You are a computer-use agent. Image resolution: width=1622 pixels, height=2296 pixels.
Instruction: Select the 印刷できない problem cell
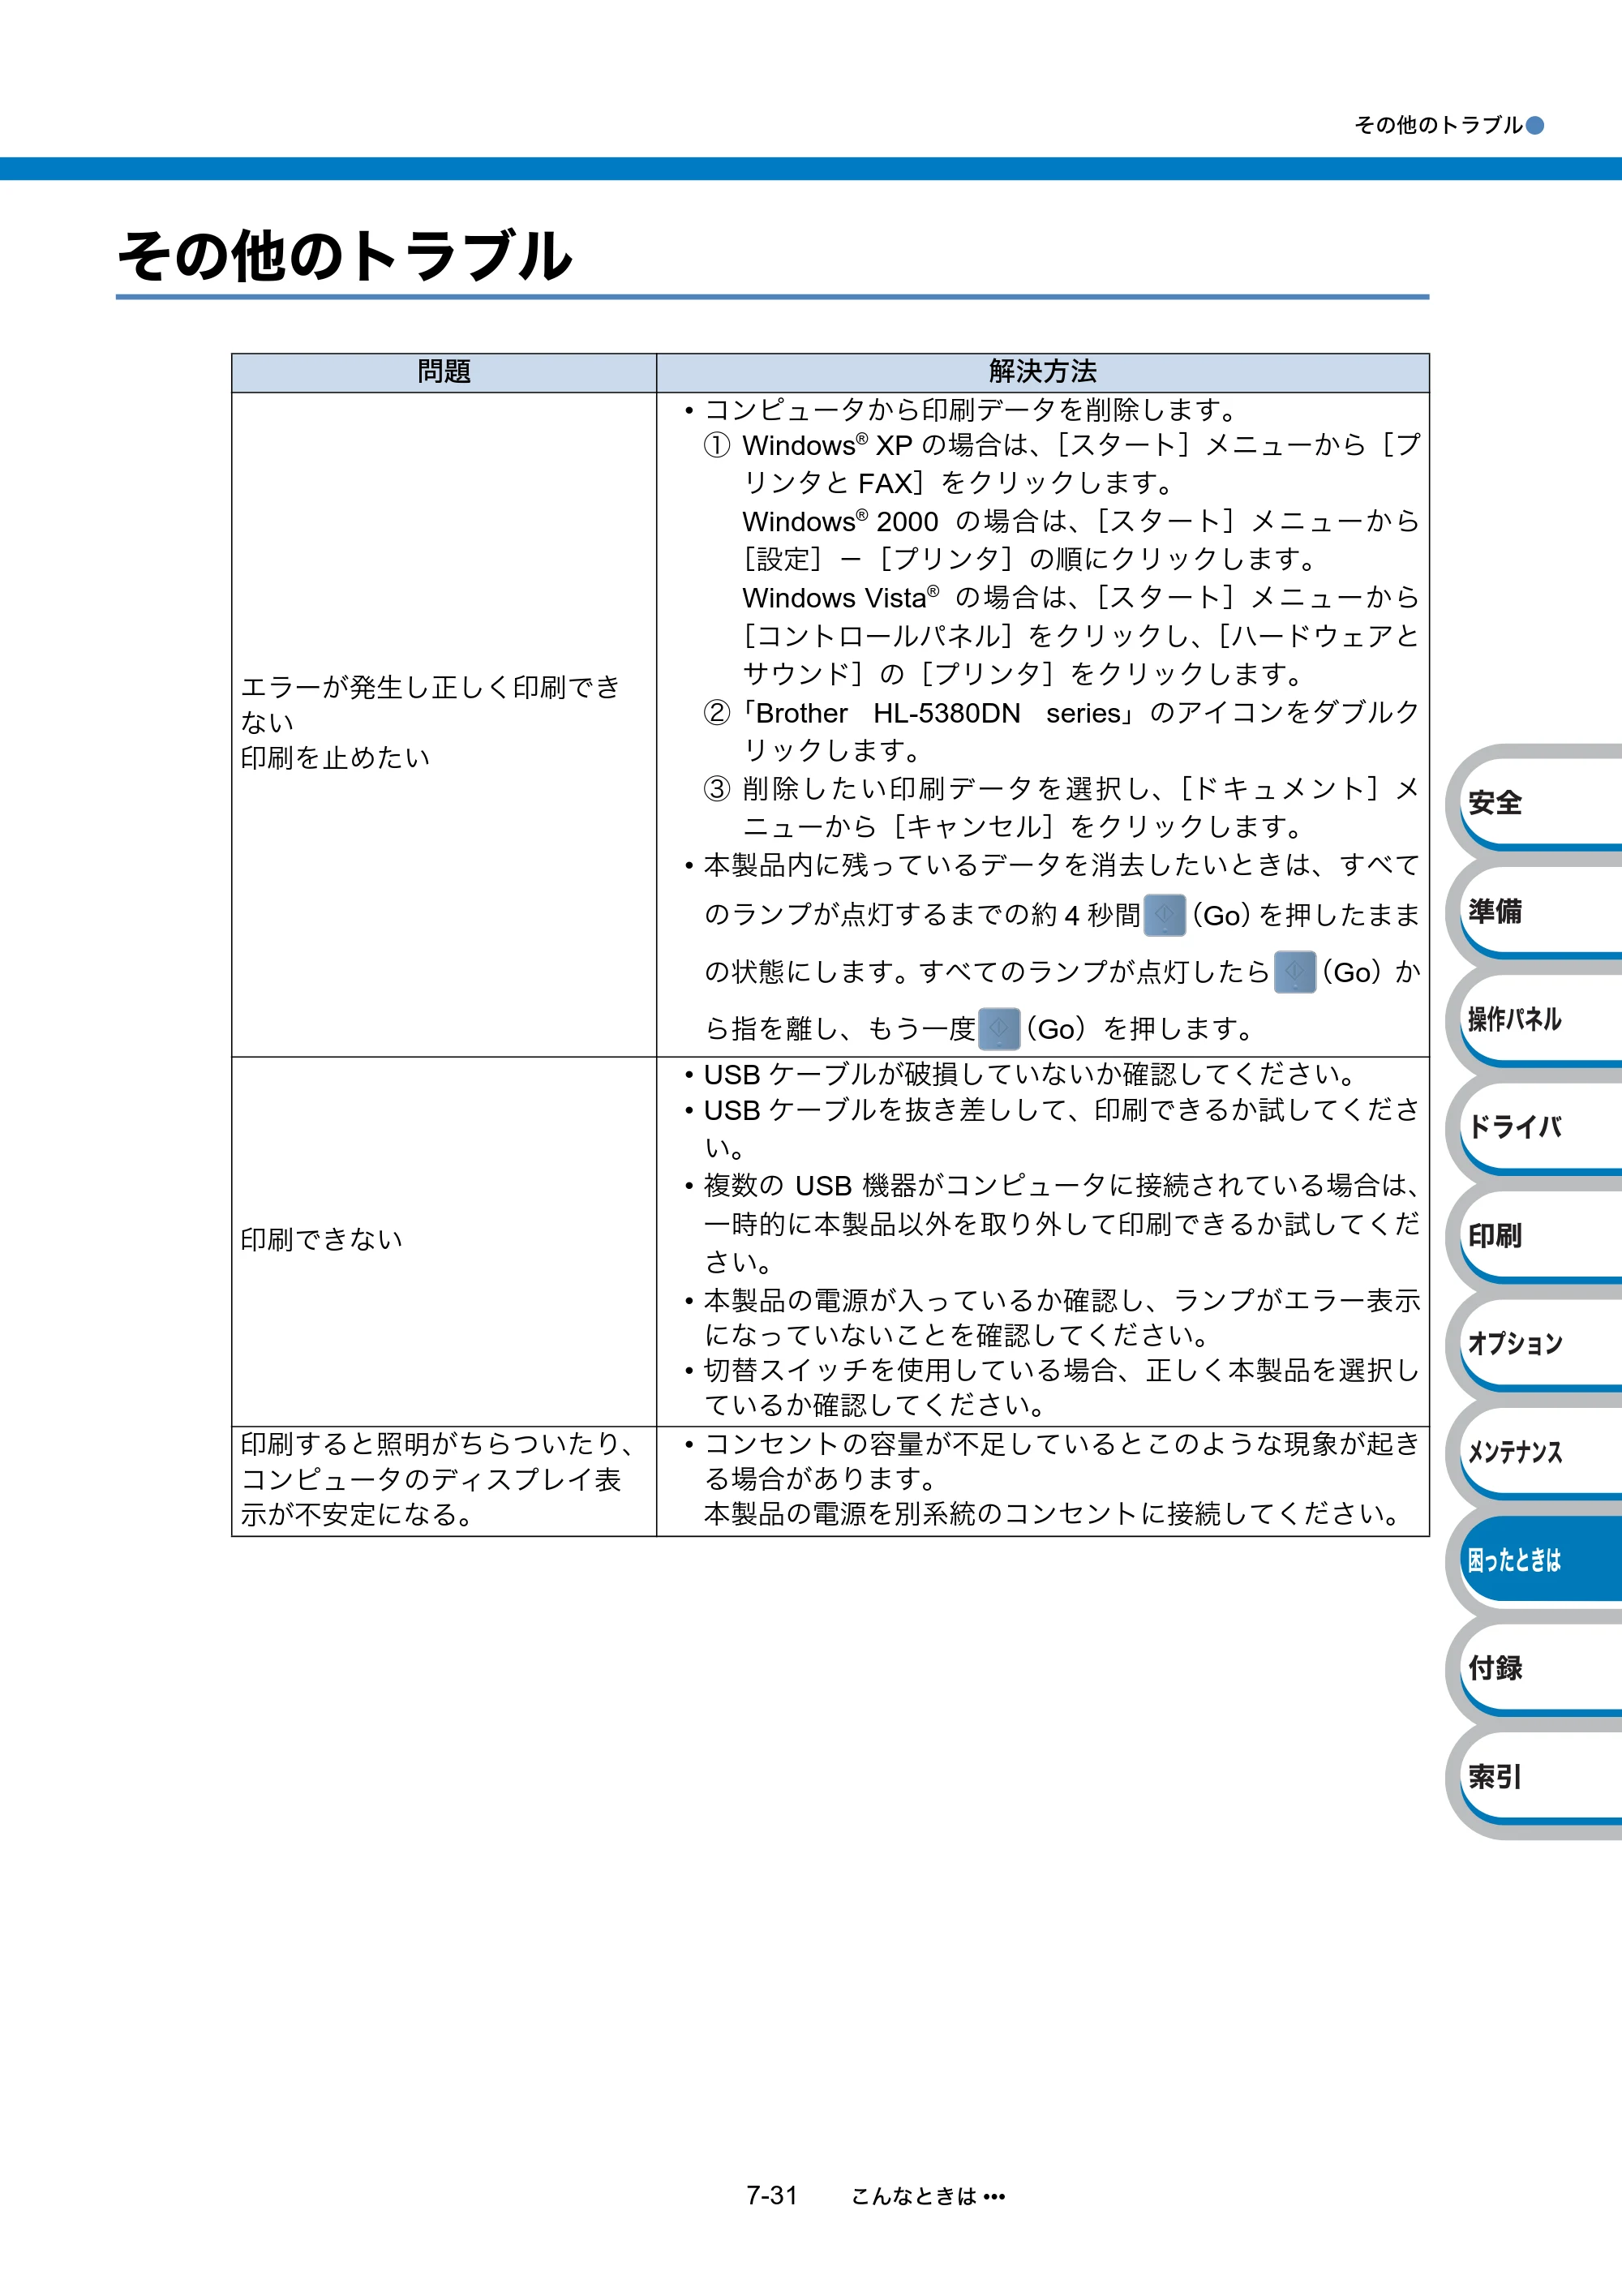click(x=444, y=1241)
